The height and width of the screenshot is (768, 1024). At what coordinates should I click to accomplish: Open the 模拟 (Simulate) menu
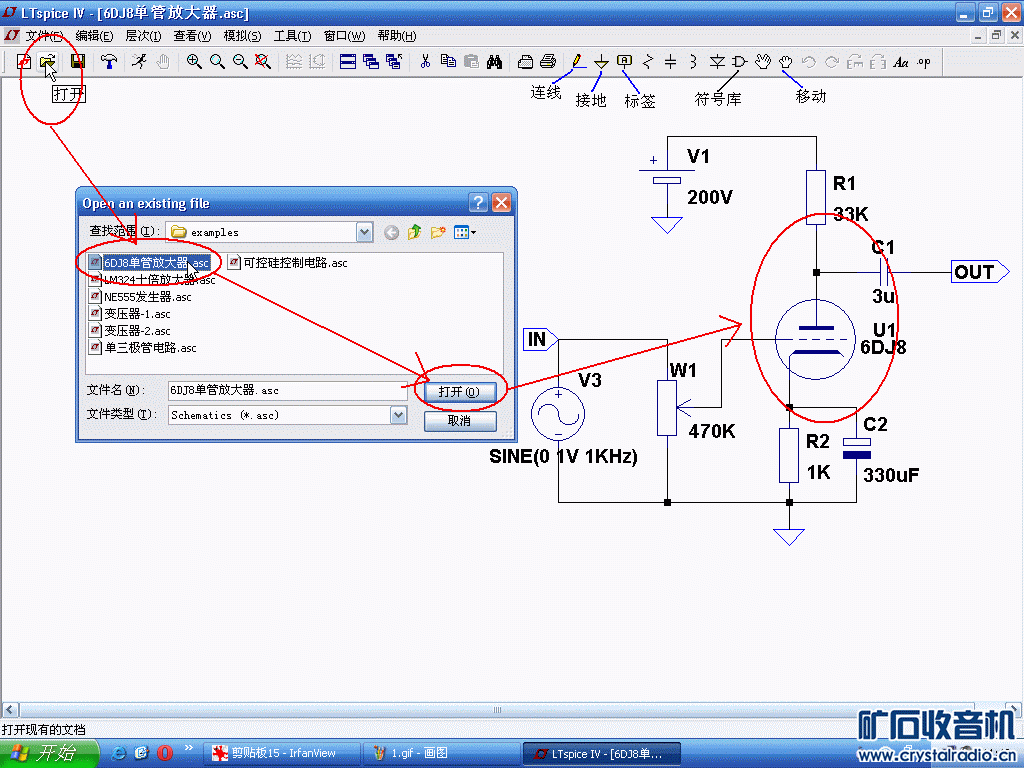242,35
